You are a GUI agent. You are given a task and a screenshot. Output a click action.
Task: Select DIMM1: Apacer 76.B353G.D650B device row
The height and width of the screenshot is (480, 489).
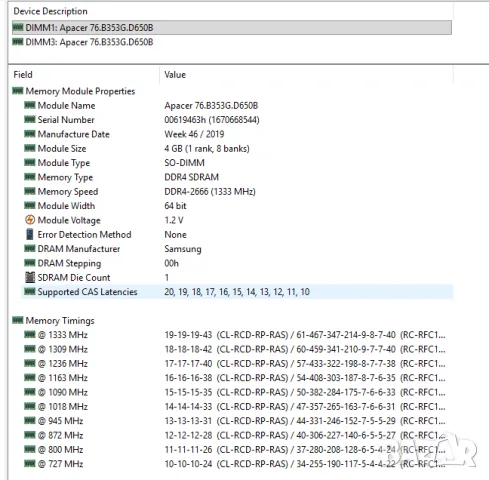point(232,28)
